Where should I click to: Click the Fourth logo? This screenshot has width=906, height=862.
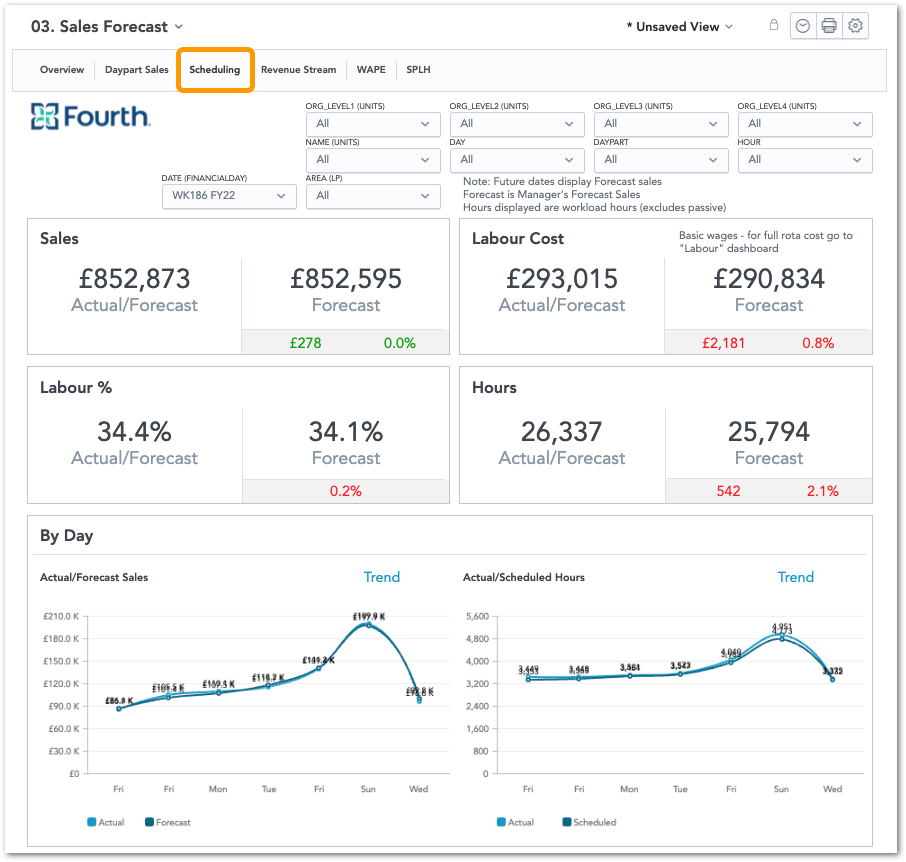91,117
